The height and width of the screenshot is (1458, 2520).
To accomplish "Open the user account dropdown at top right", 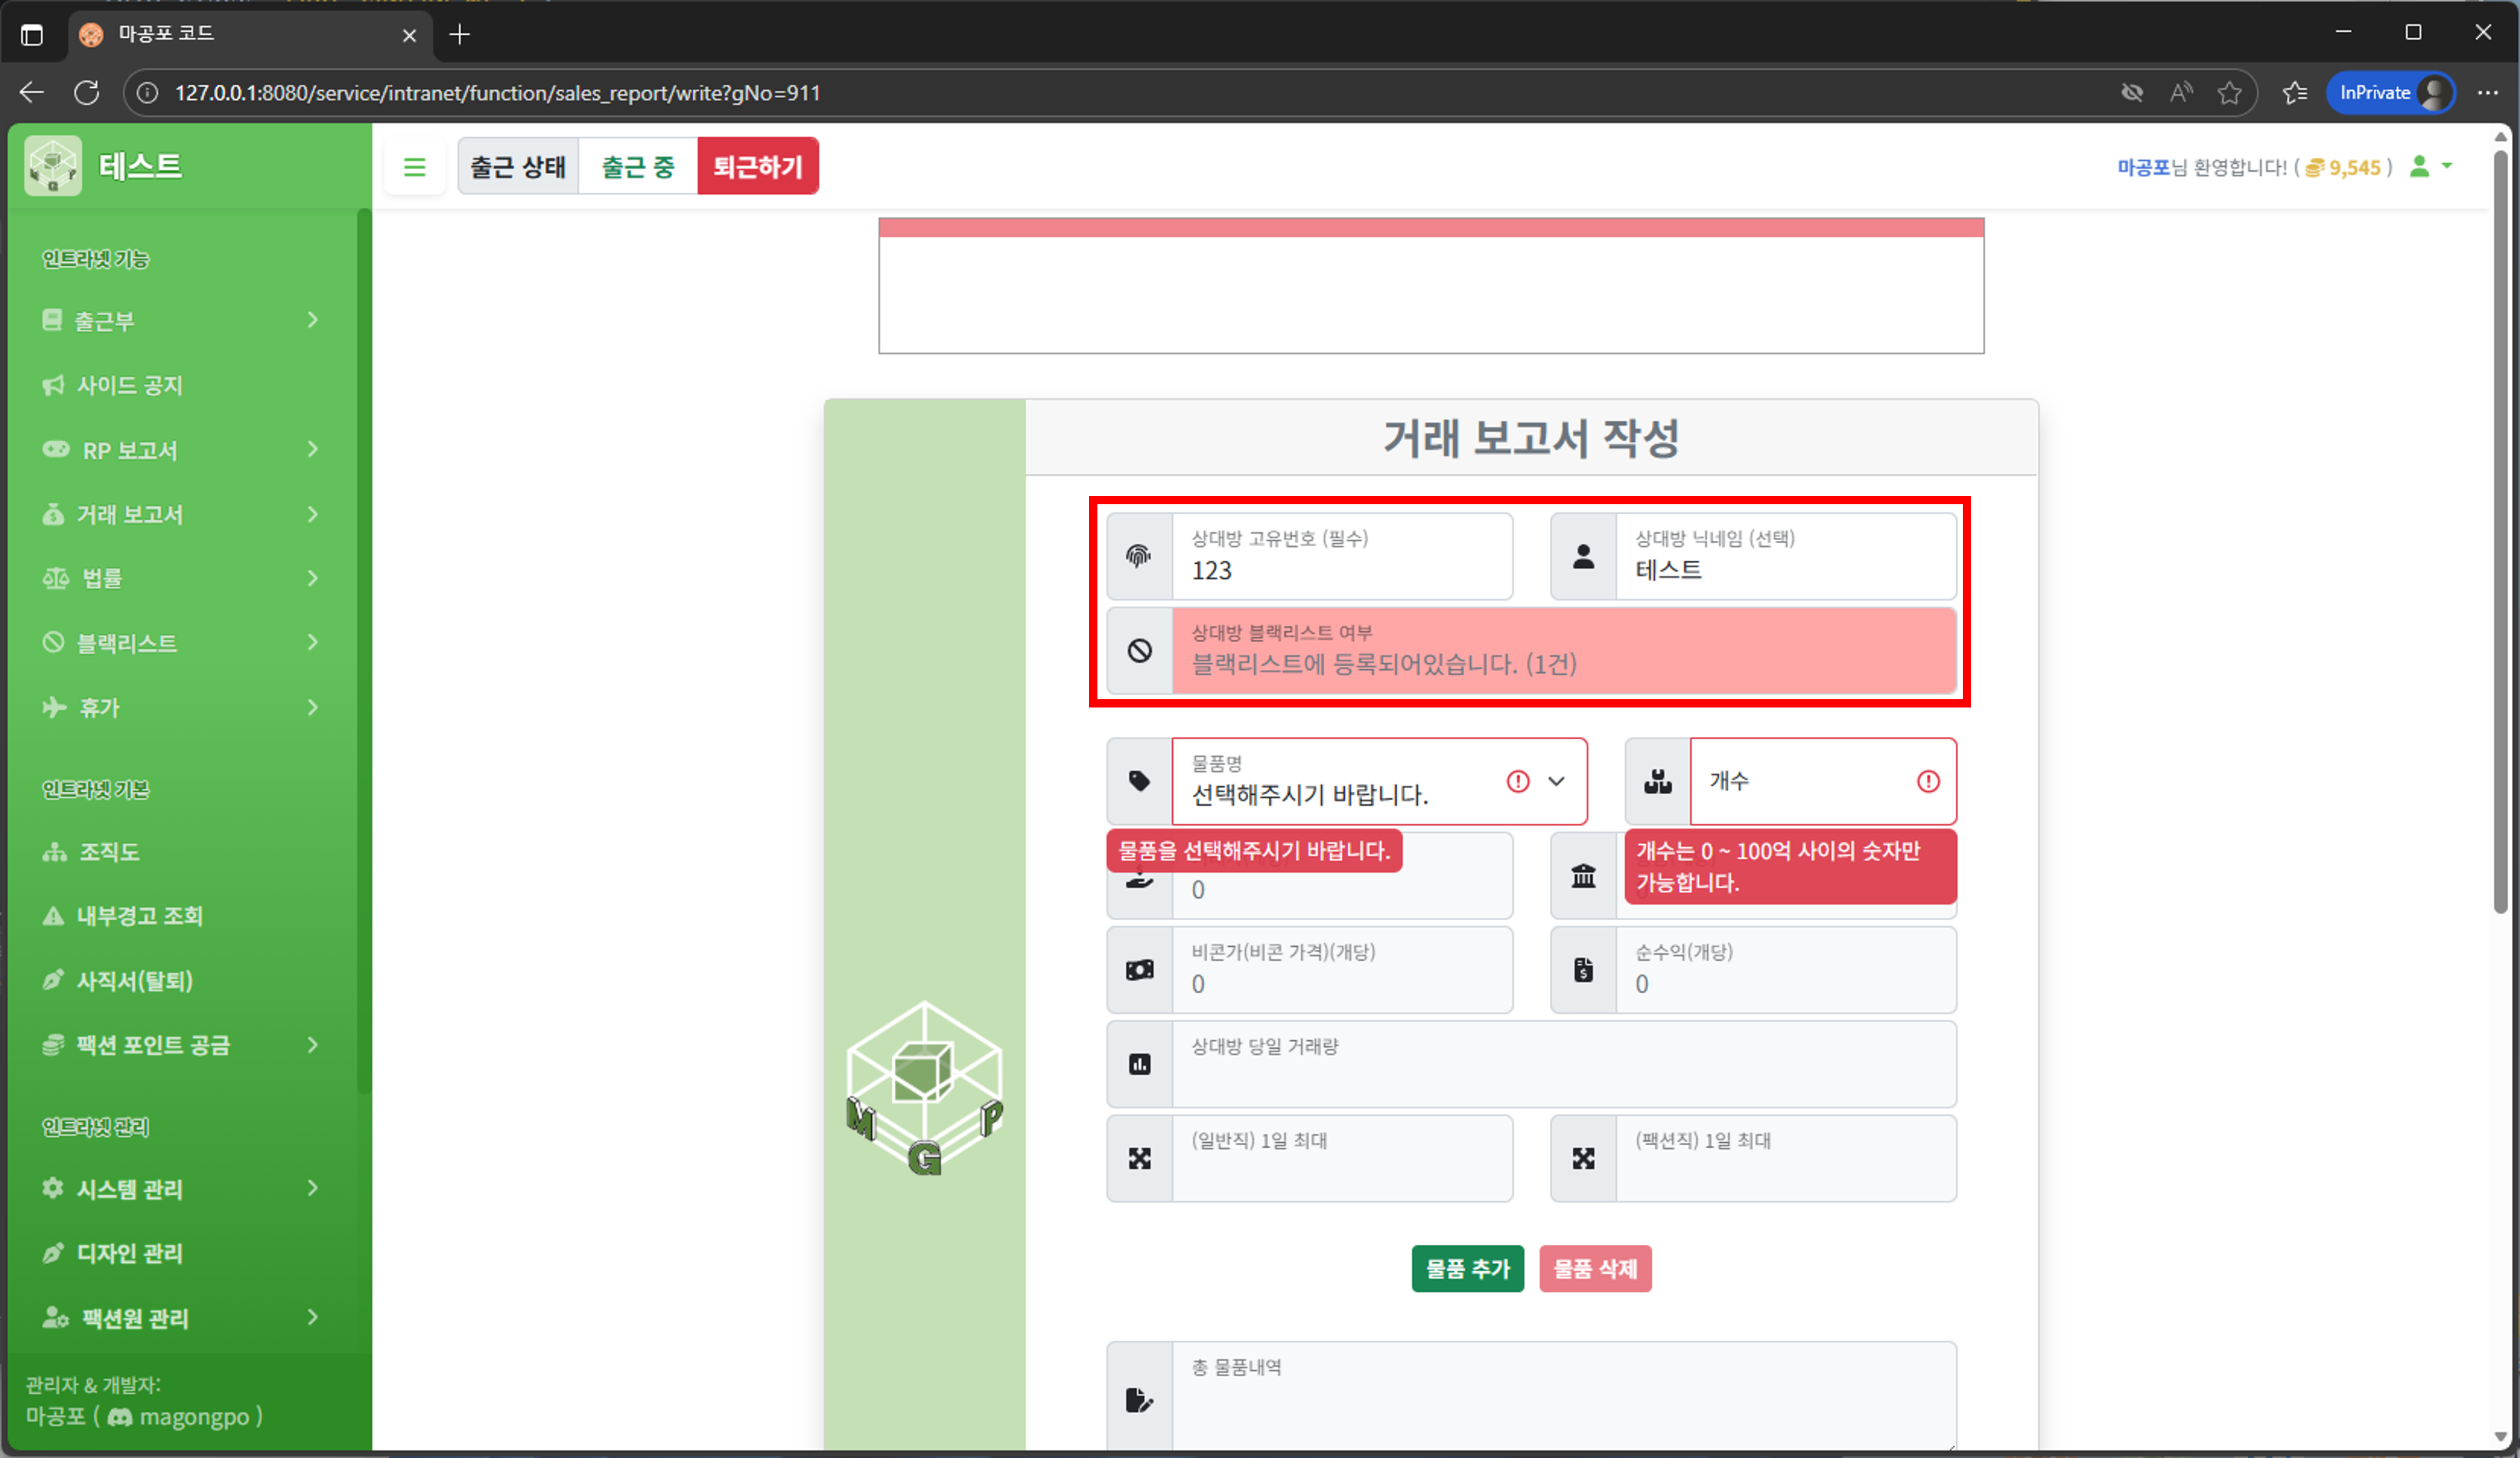I will point(2432,167).
